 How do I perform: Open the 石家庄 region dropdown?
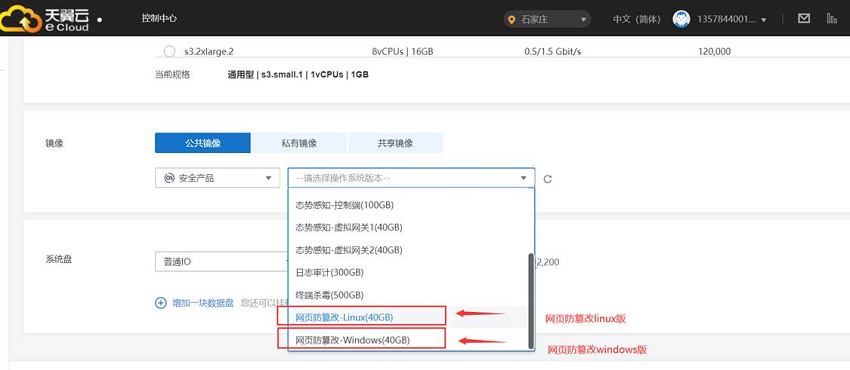pos(546,20)
